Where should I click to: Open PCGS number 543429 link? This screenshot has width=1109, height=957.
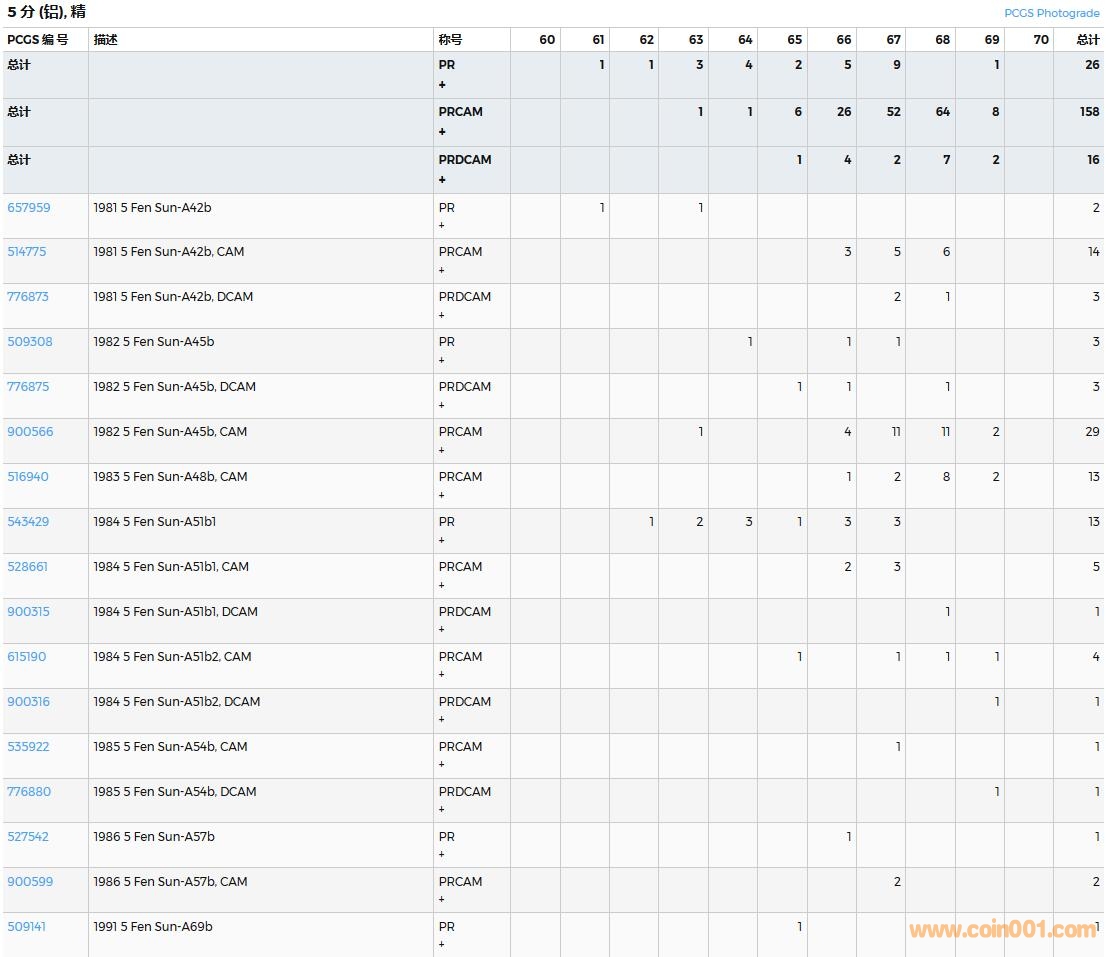28,522
